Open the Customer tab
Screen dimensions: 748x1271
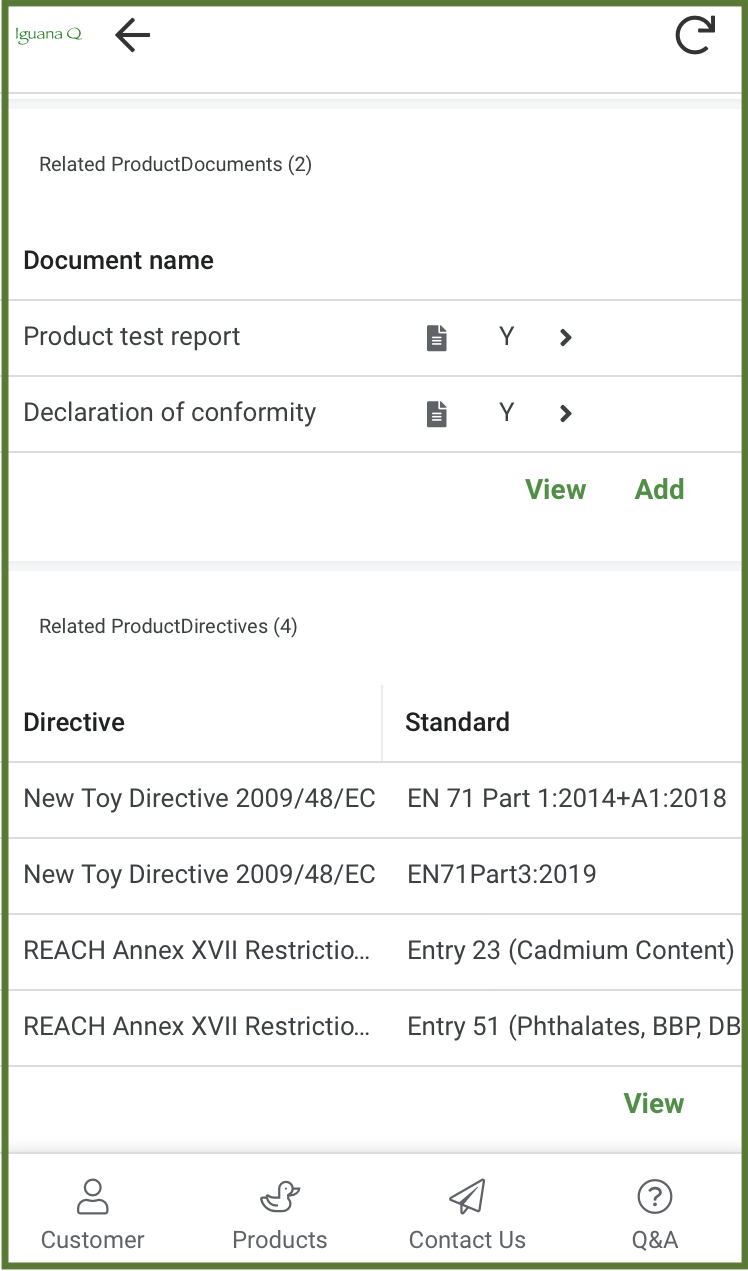93,1213
